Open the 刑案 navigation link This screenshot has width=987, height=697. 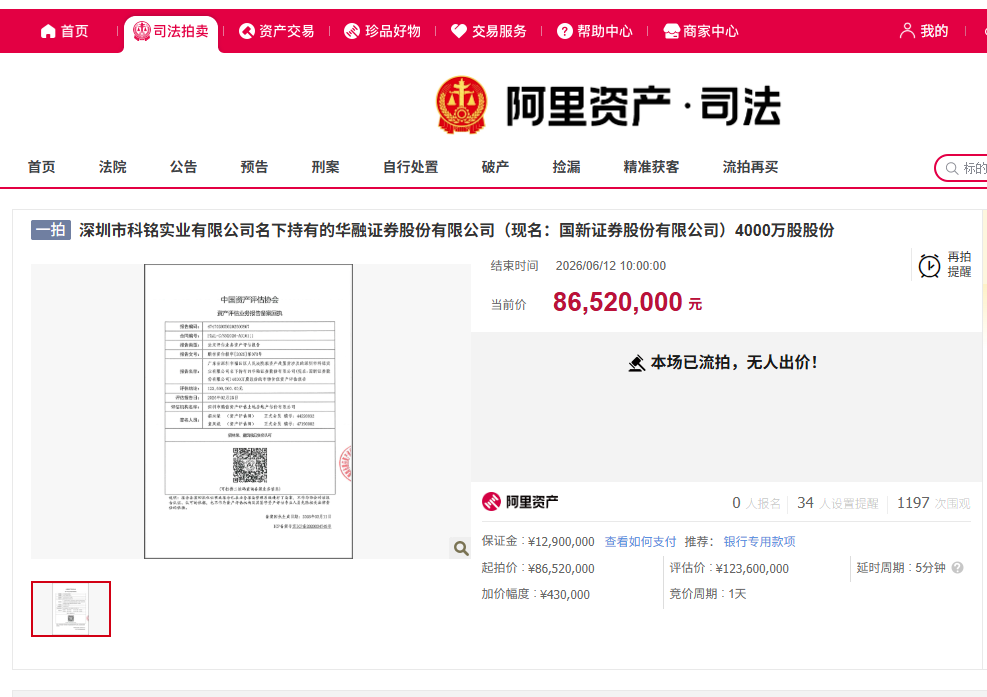pos(325,167)
